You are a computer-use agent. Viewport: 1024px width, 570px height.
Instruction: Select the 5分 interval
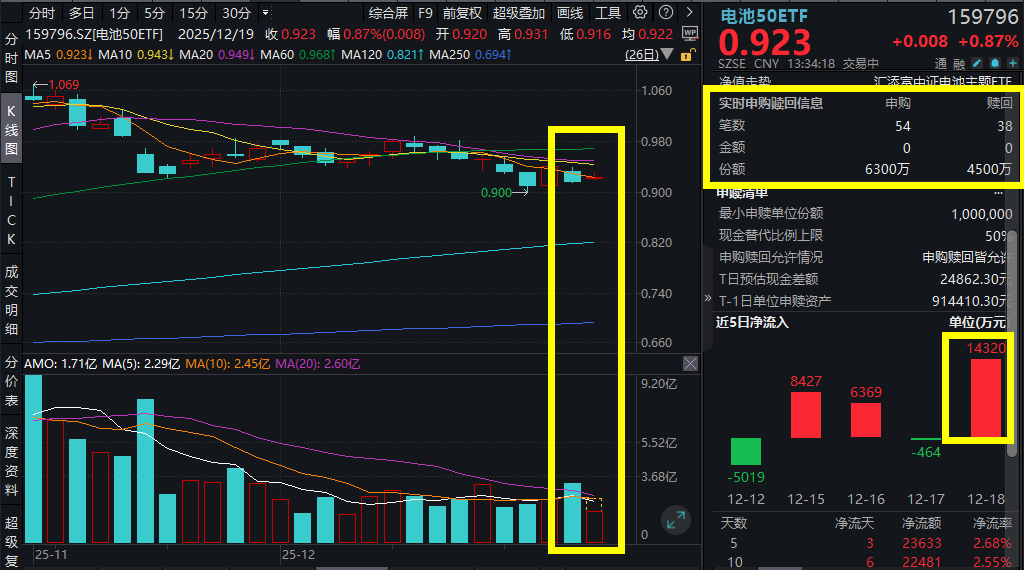click(154, 13)
